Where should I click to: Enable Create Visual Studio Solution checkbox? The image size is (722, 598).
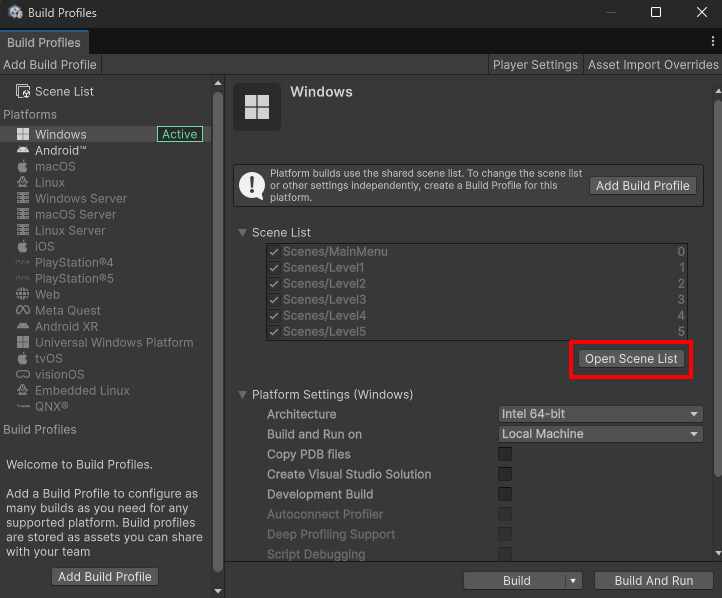[505, 474]
